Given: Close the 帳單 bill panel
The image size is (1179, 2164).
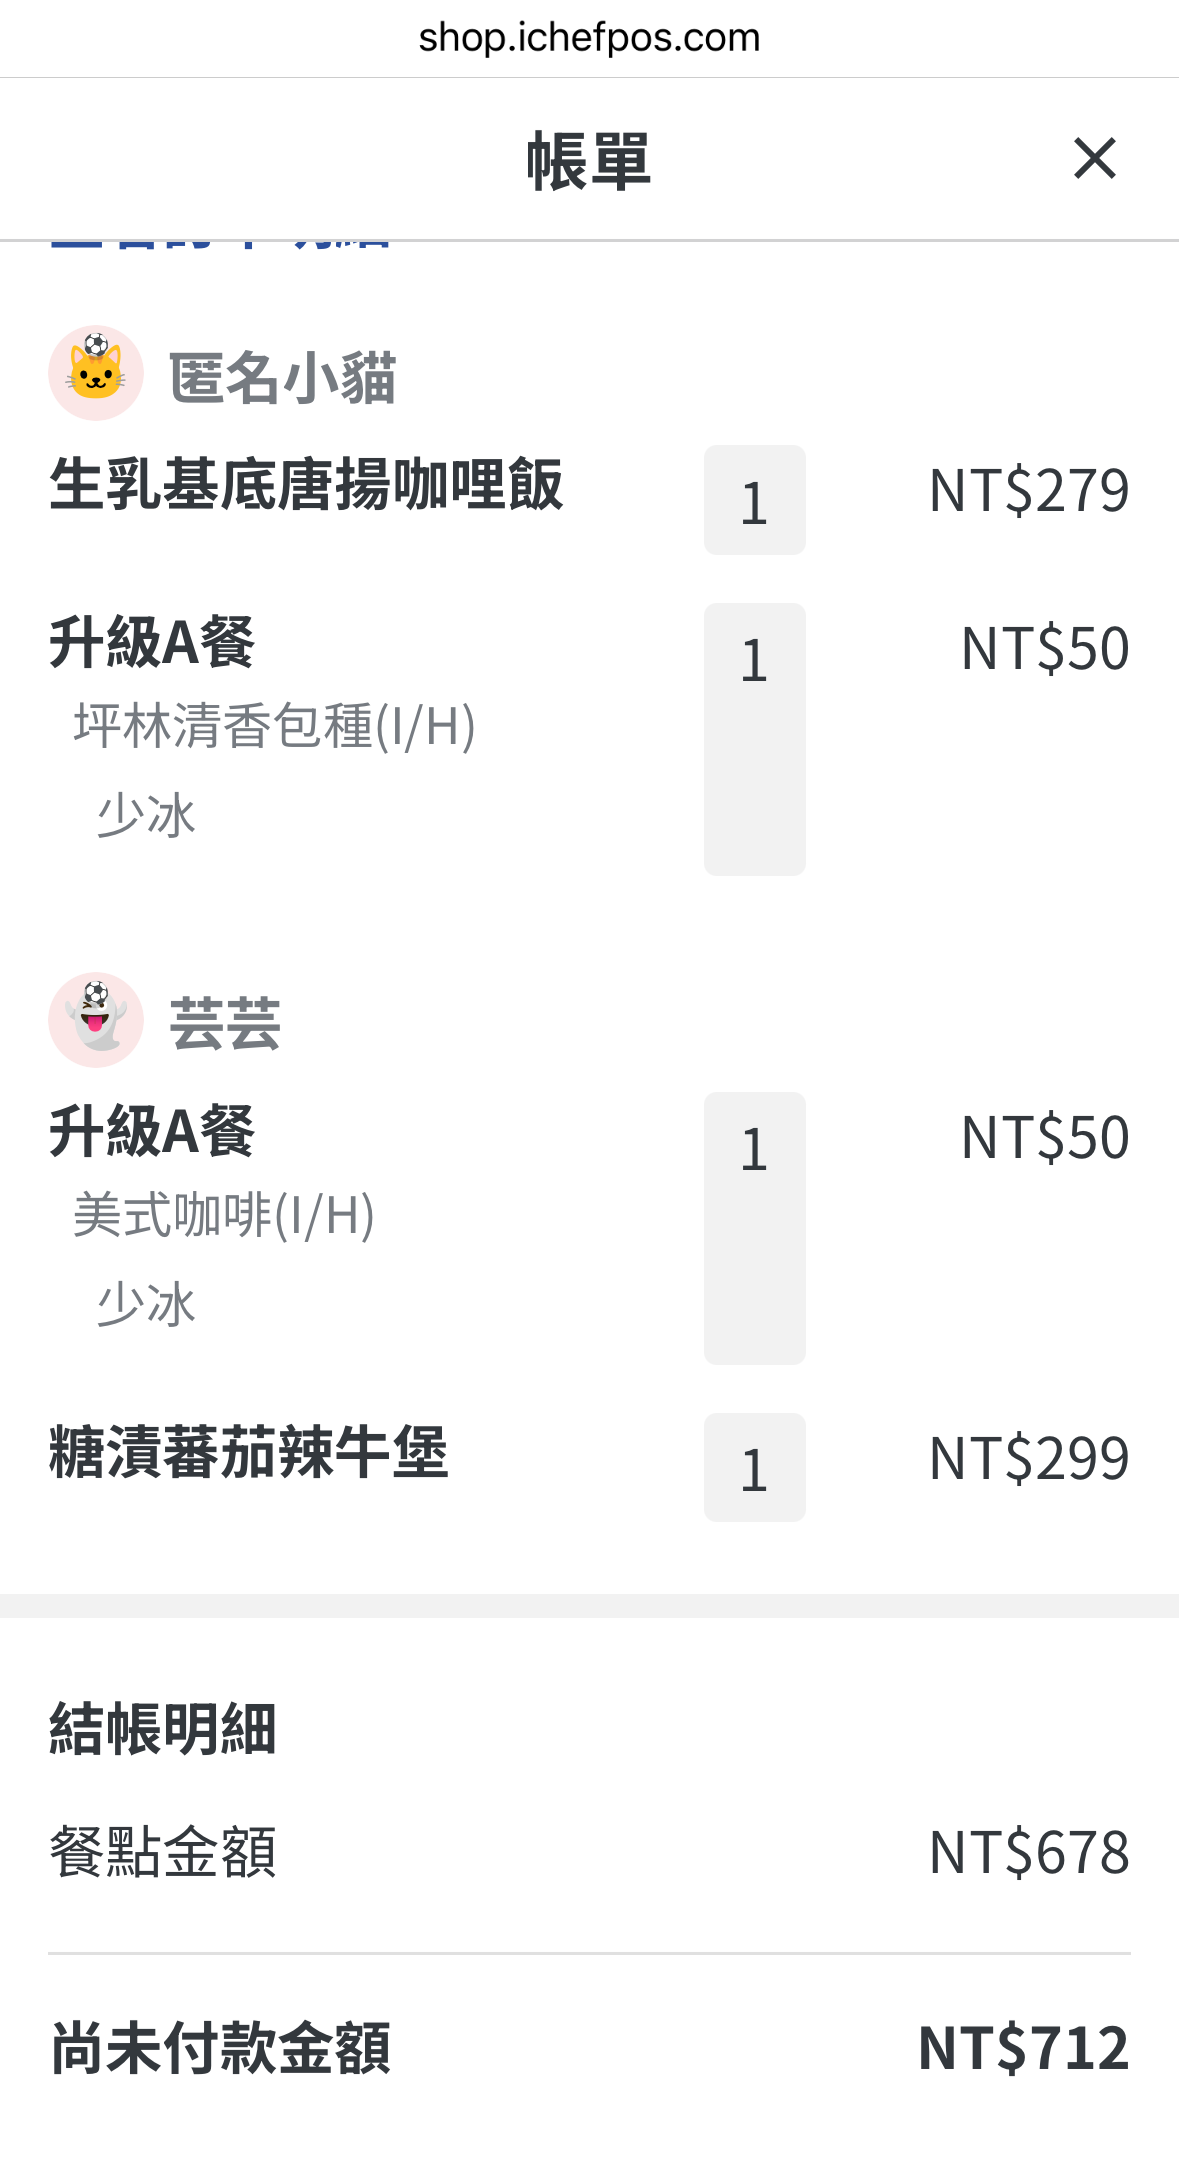Looking at the screenshot, I should (1094, 159).
